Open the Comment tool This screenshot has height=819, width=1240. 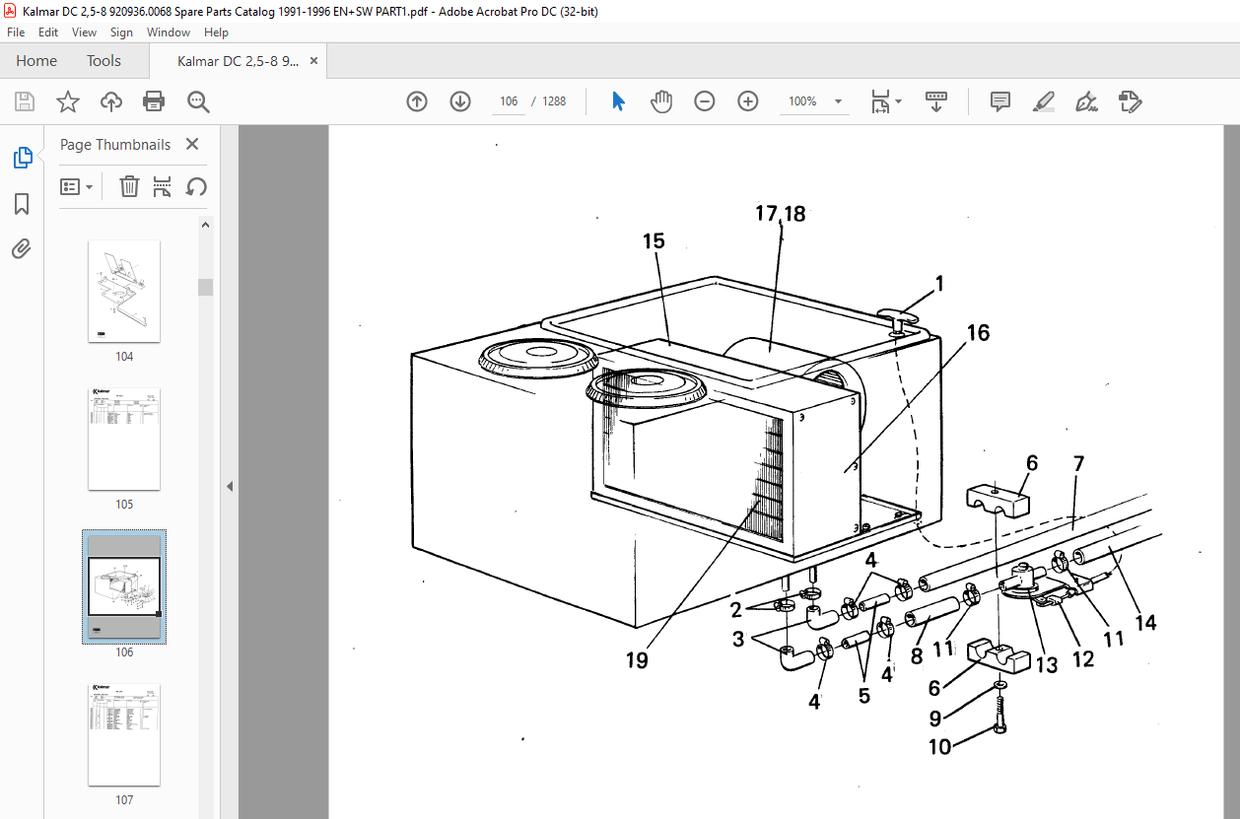(999, 101)
